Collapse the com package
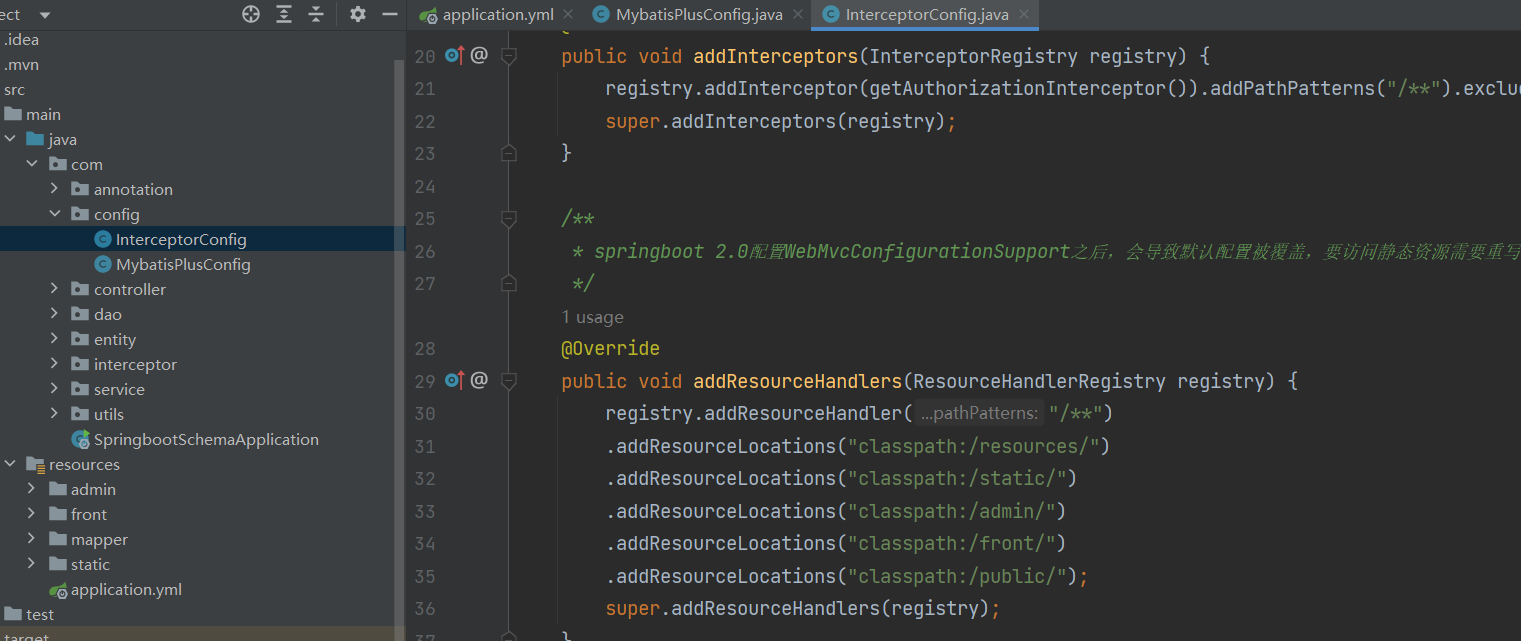 pos(32,164)
